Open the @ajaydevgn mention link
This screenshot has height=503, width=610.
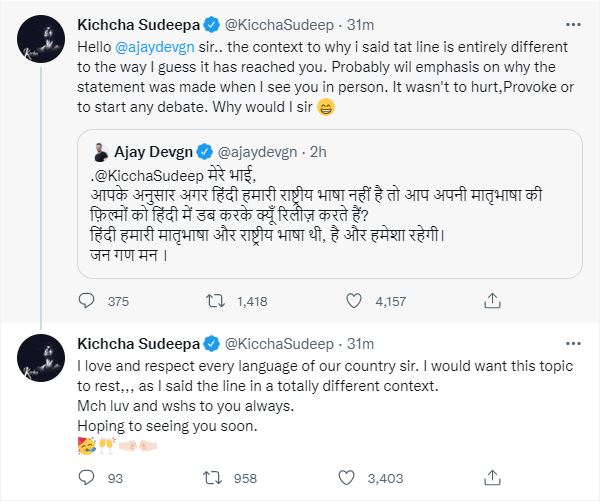(x=155, y=47)
